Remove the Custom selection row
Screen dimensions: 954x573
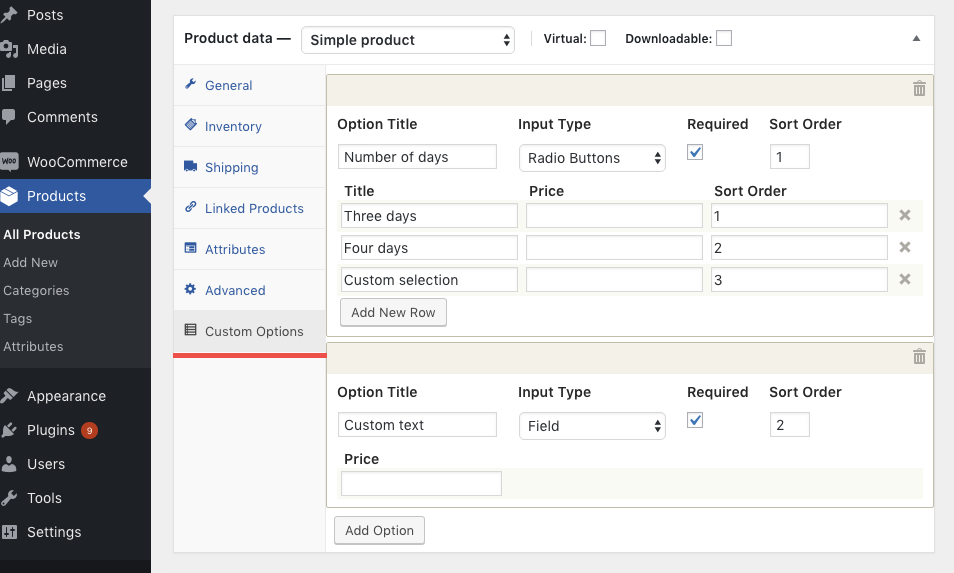pyautogui.click(x=905, y=279)
